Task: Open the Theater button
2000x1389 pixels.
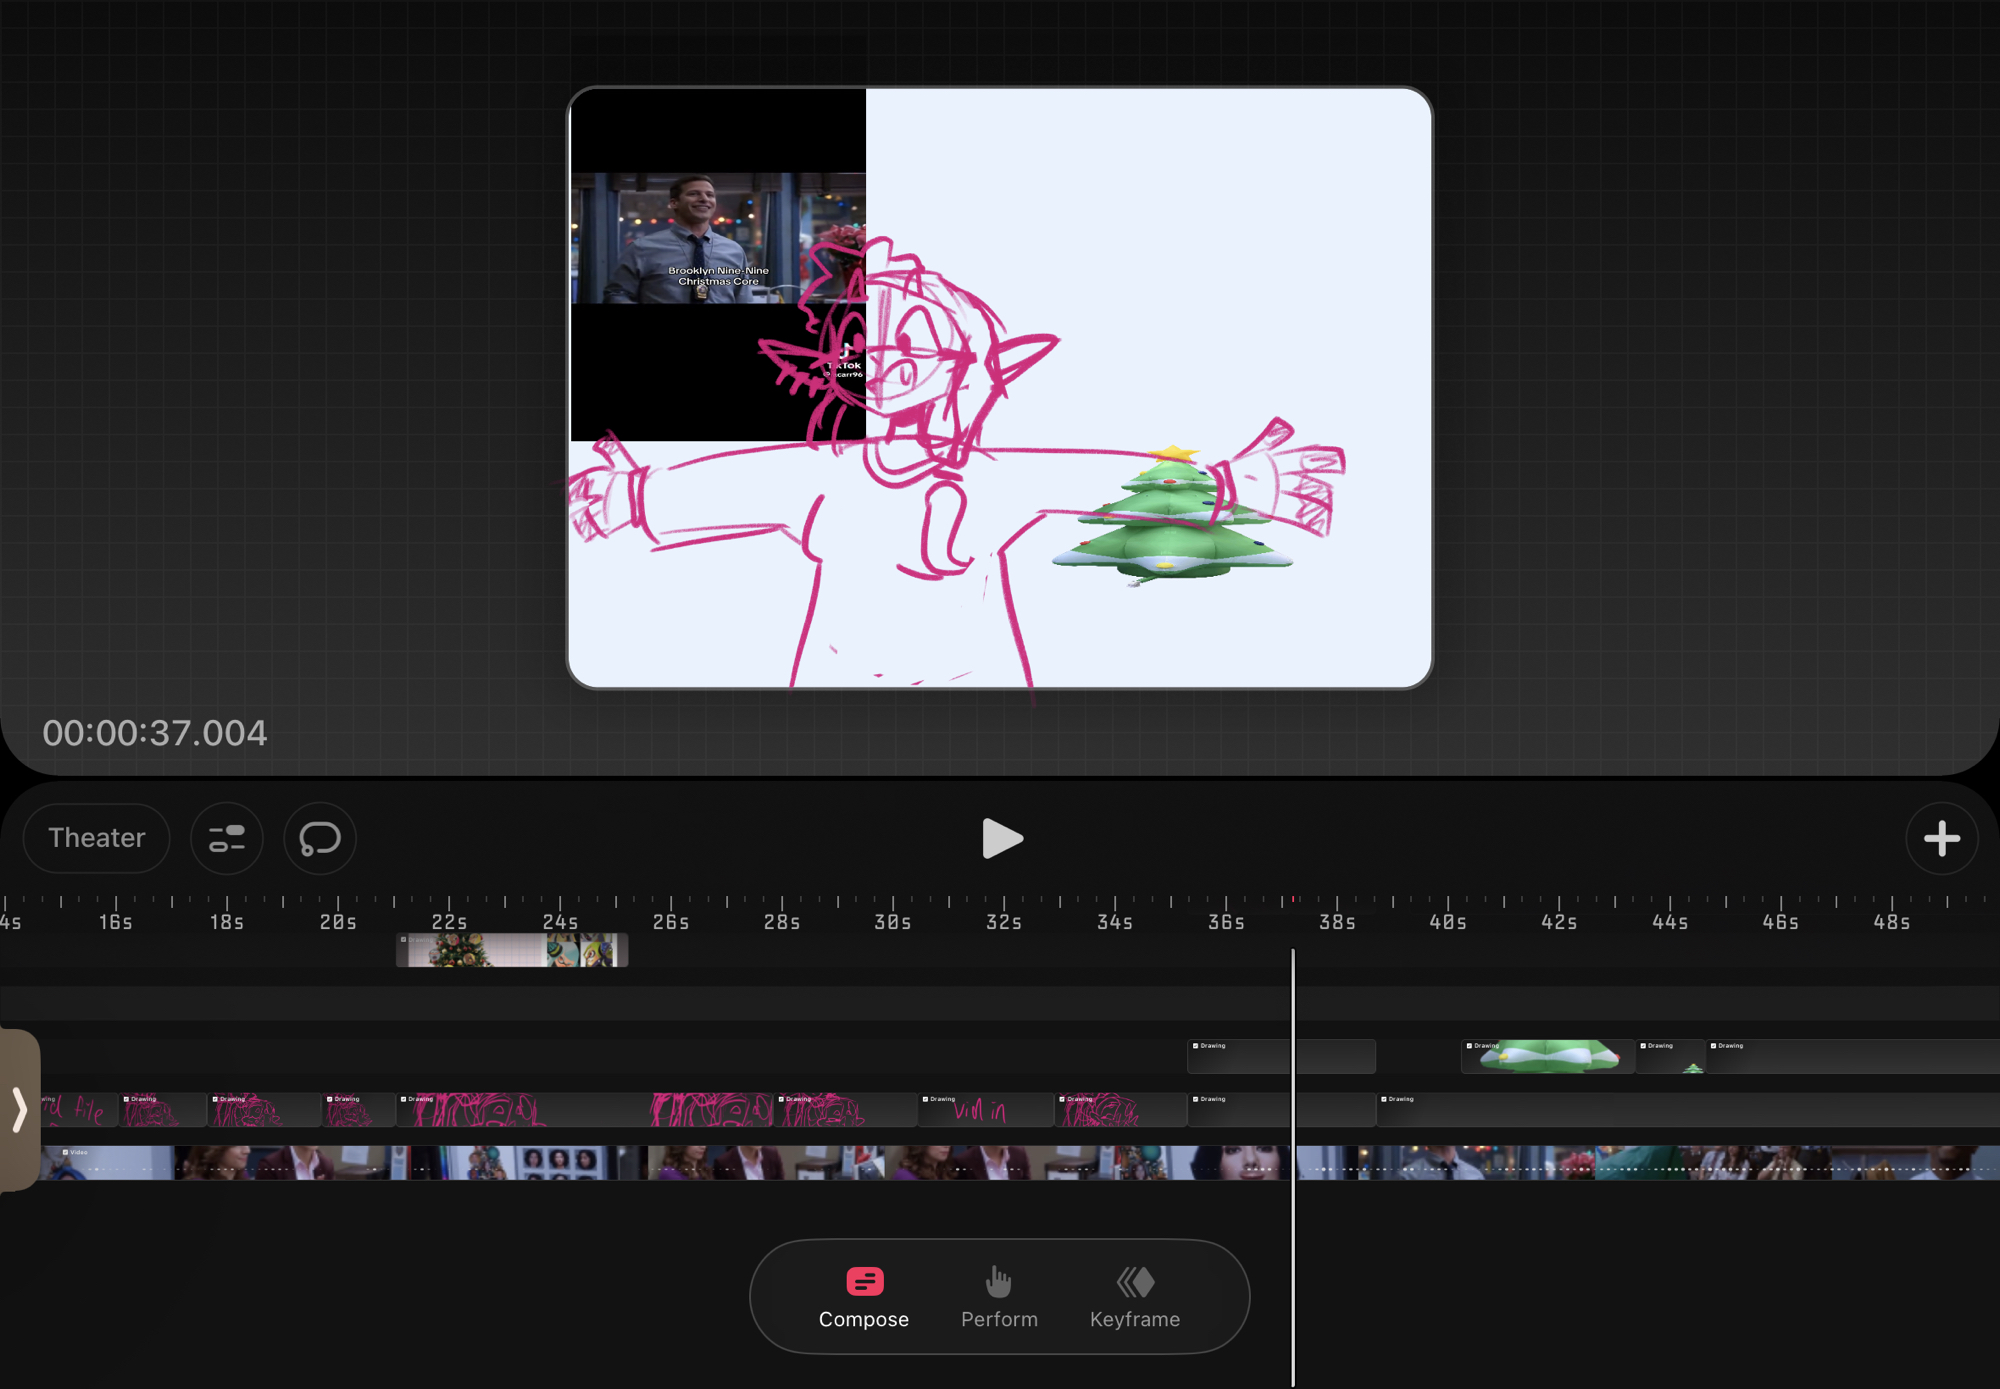Action: pos(96,838)
